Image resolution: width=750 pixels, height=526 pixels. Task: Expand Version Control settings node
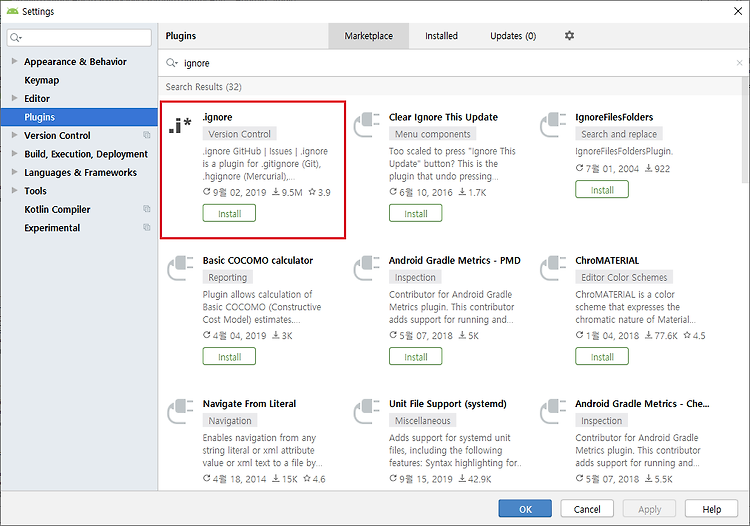pos(14,135)
